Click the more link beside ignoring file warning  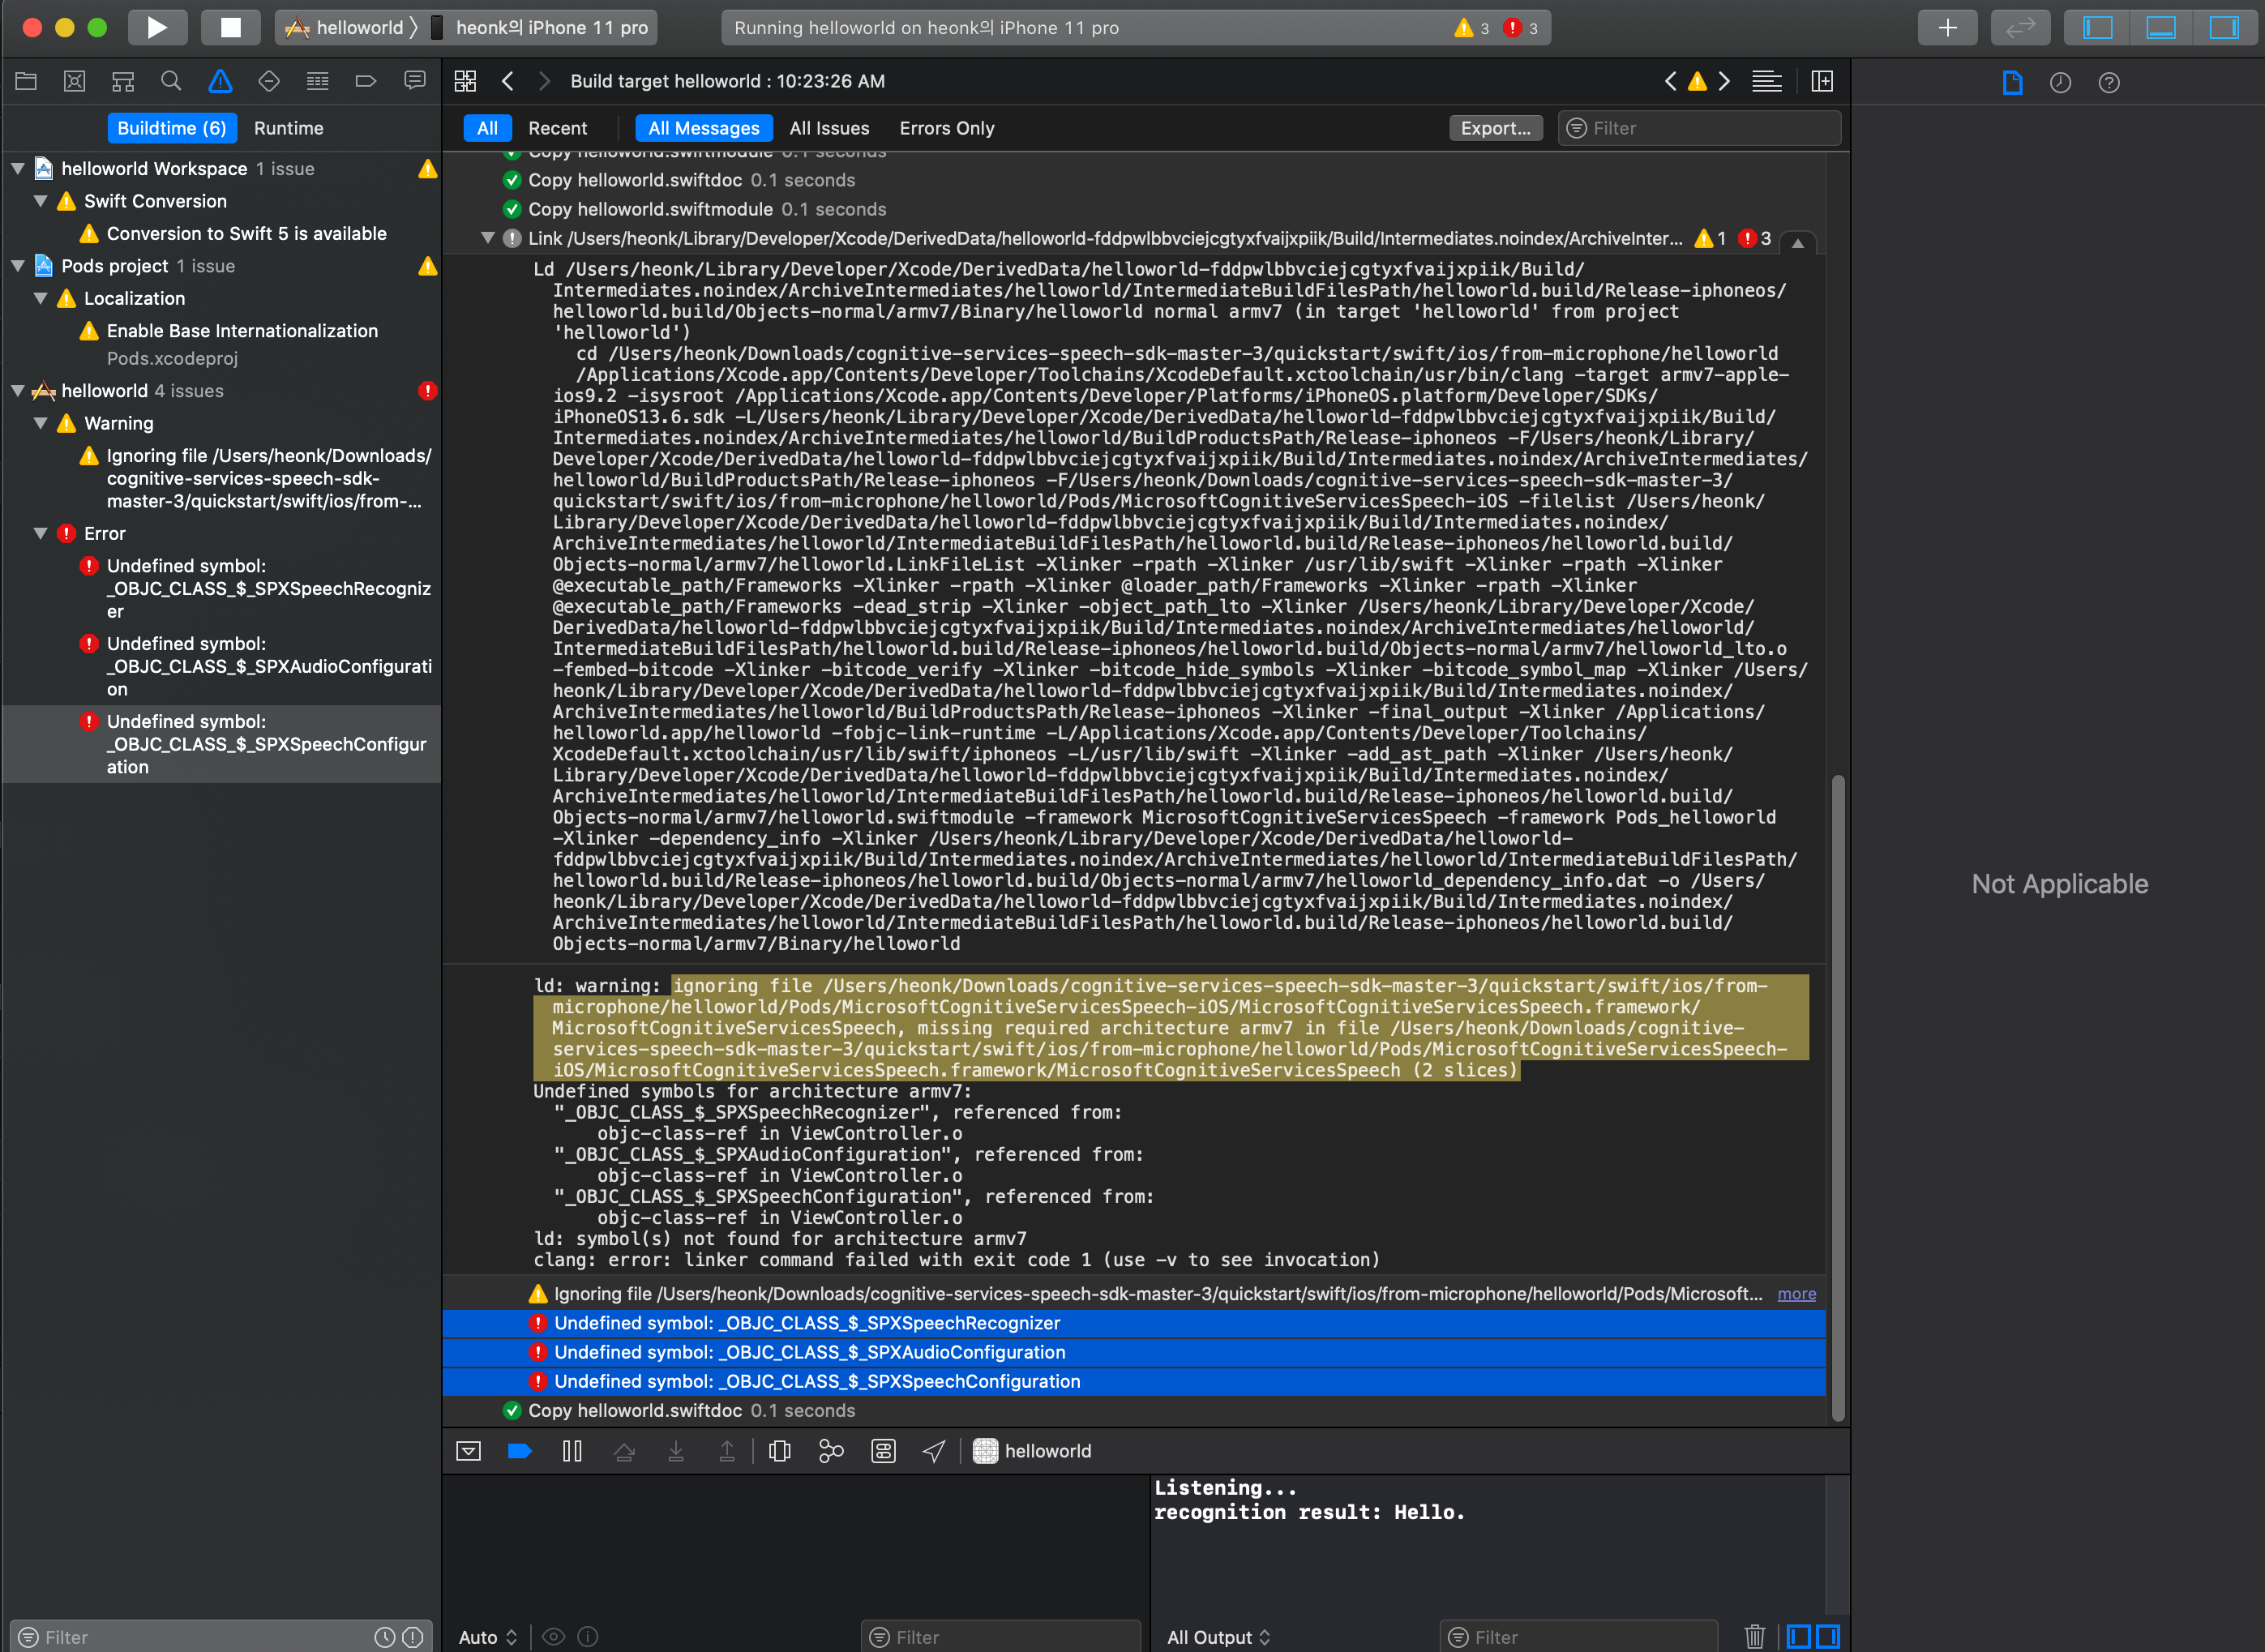(1796, 1293)
